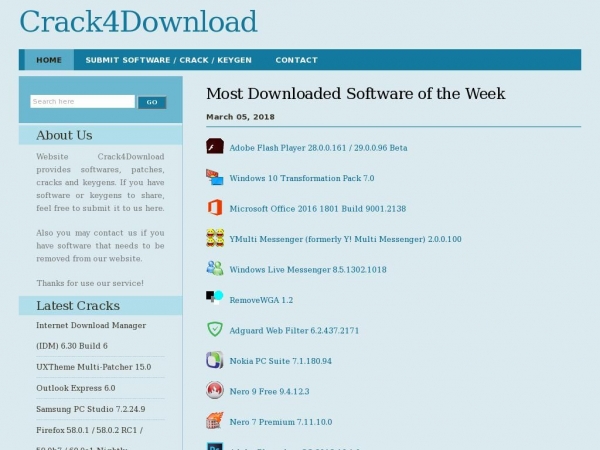Click the GO search button
Image resolution: width=600 pixels, height=450 pixels.
coord(152,102)
